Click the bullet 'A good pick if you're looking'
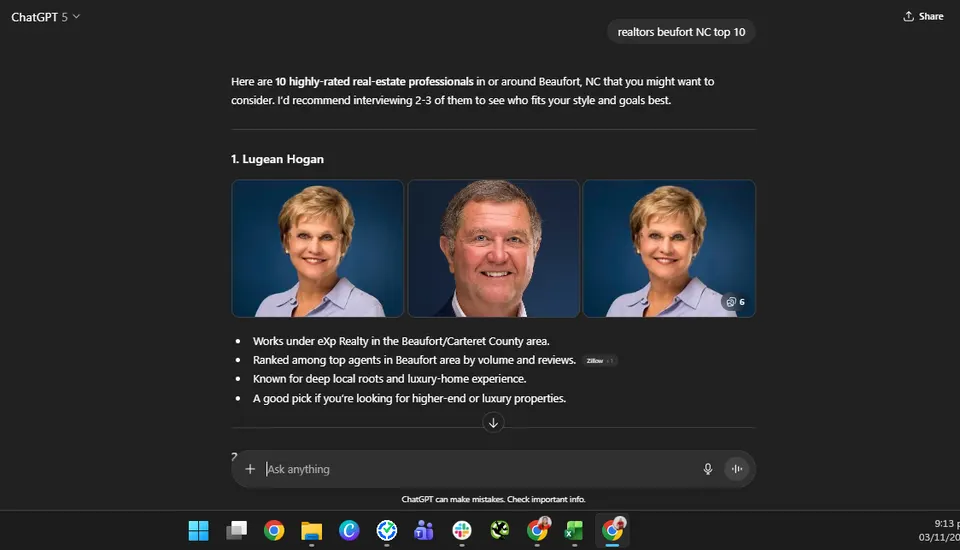This screenshot has width=960, height=550. 409,399
